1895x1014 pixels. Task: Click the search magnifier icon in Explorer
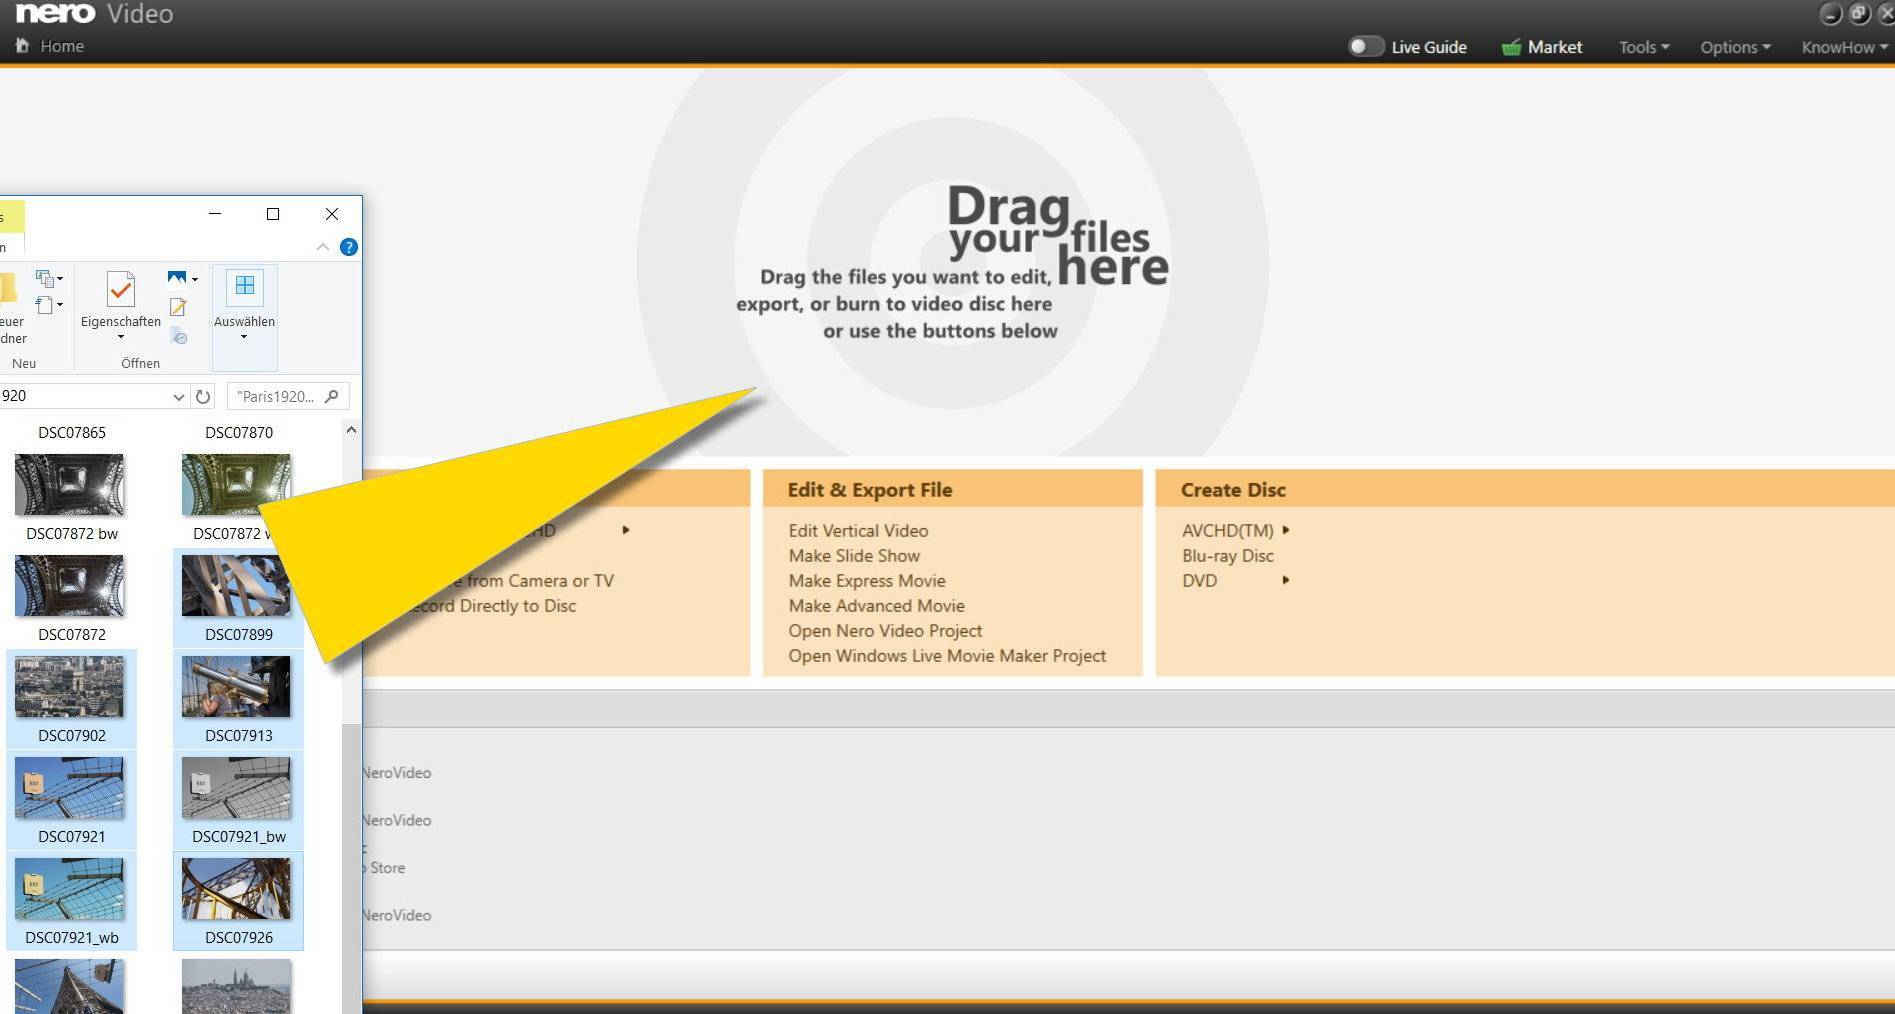(332, 396)
